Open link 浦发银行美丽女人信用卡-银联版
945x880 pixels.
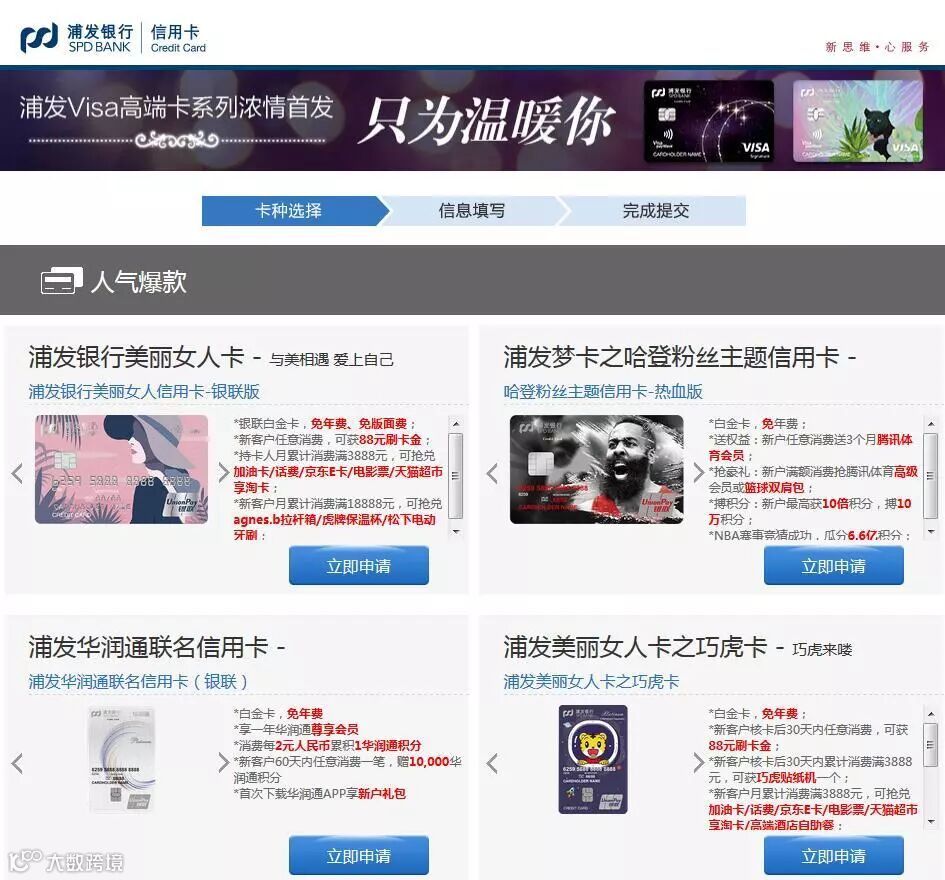[144, 392]
